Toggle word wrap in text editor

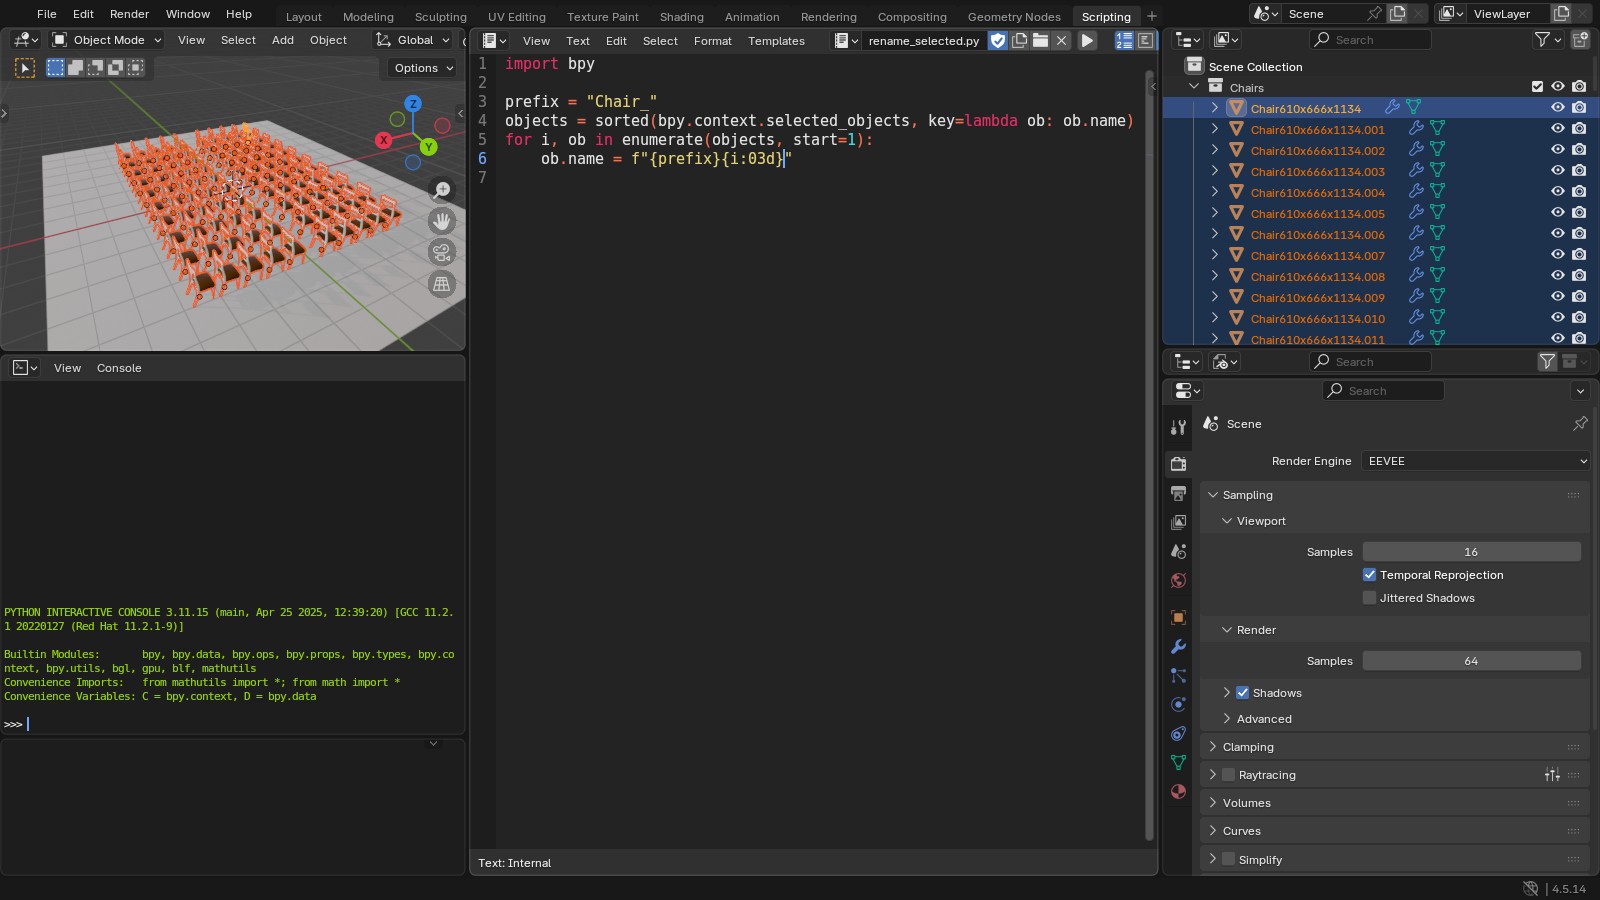click(1145, 41)
